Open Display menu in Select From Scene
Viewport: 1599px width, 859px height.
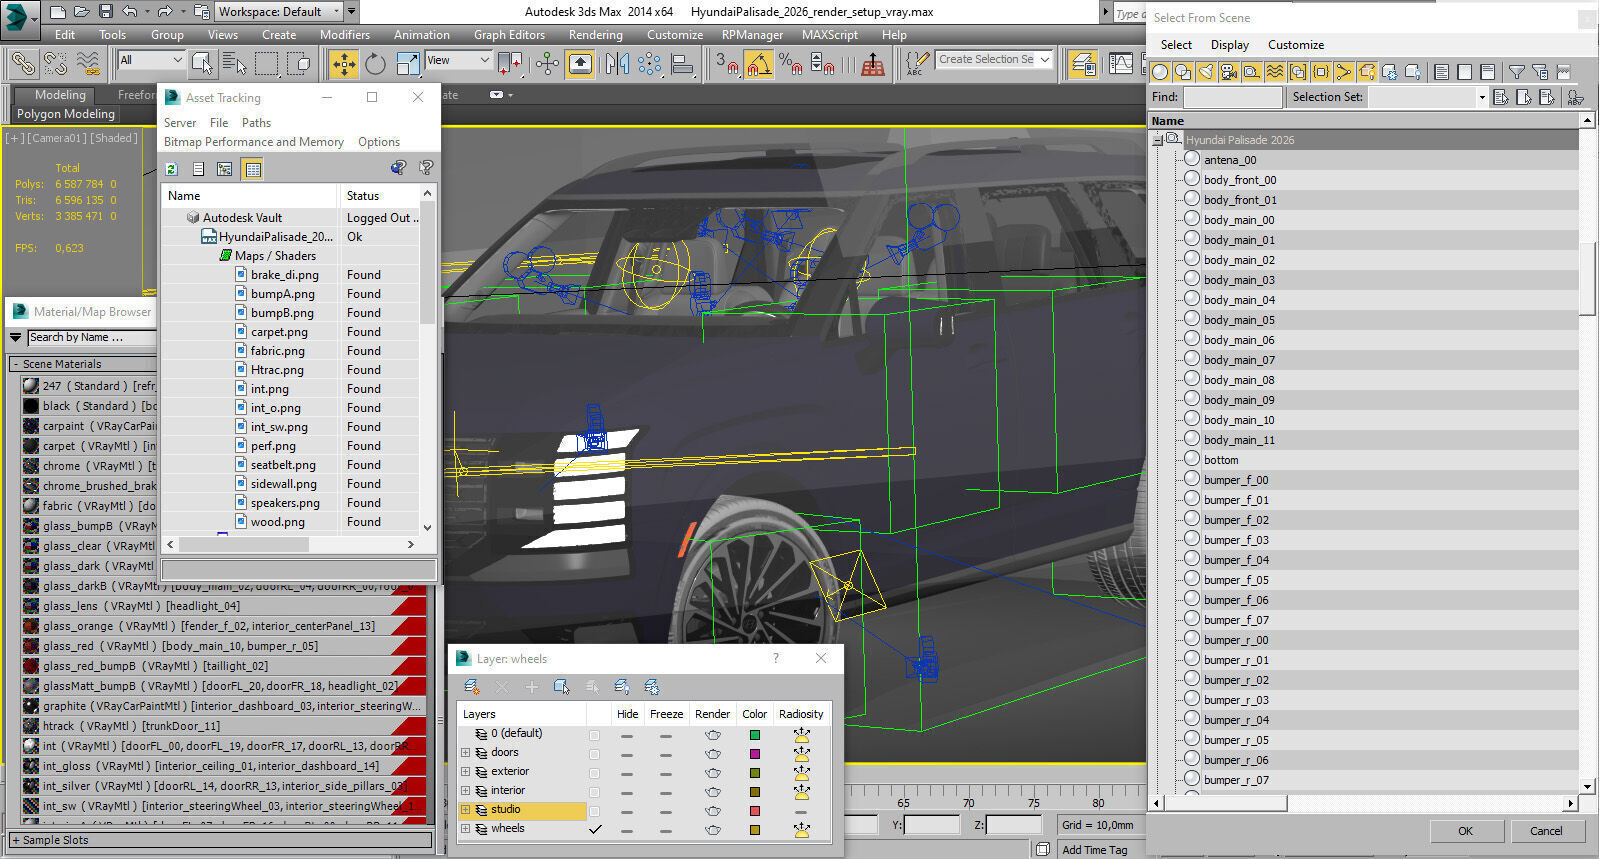pyautogui.click(x=1229, y=45)
